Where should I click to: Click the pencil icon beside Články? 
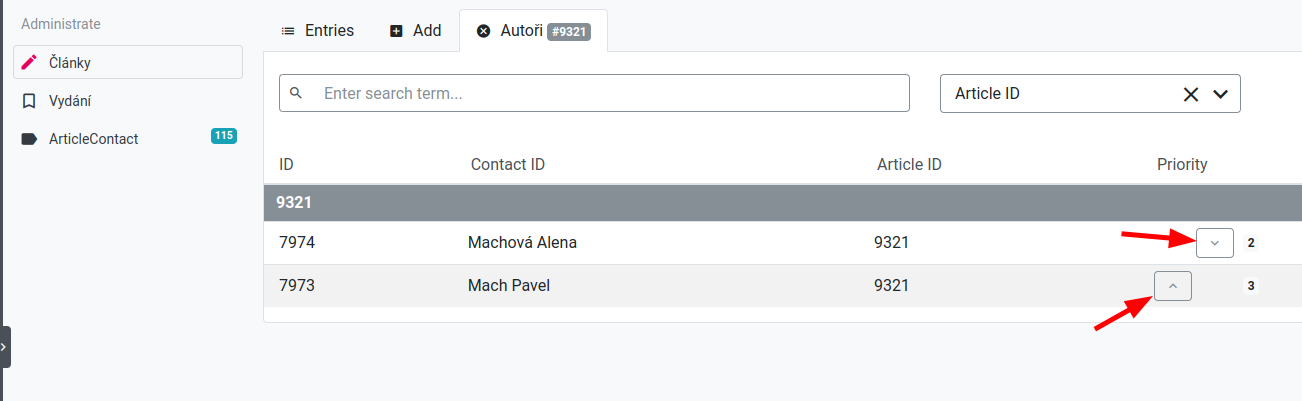point(29,62)
